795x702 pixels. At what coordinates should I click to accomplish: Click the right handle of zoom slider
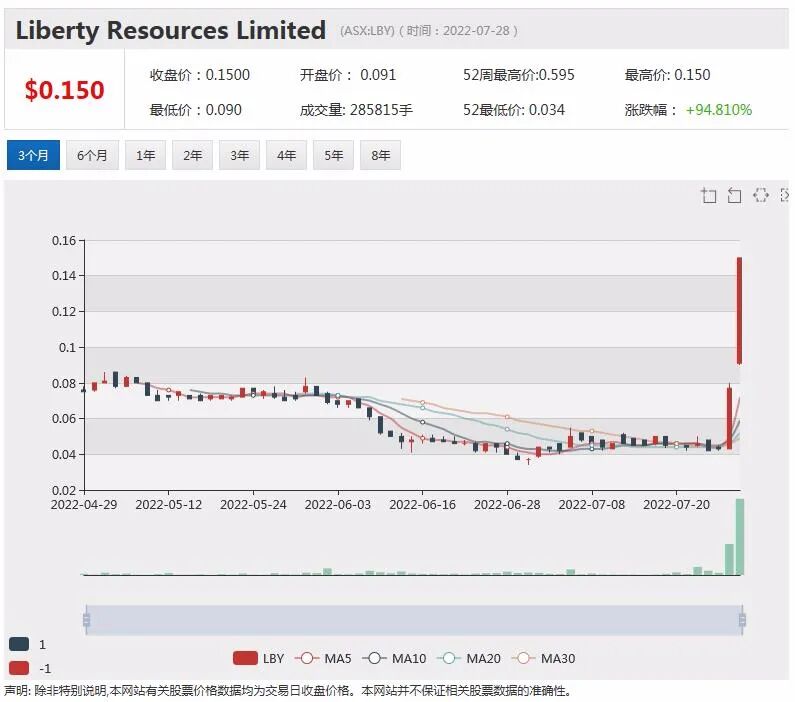pos(742,620)
